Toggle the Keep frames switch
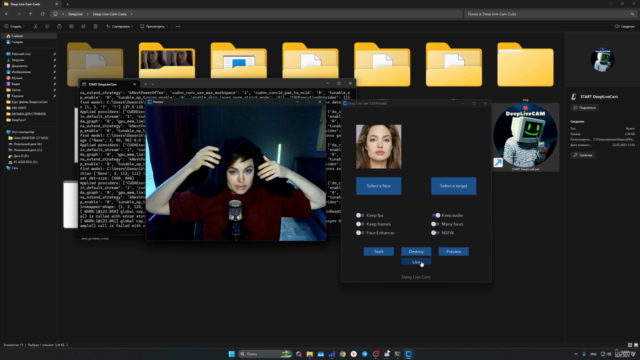This screenshot has height=360, width=640. (x=360, y=224)
